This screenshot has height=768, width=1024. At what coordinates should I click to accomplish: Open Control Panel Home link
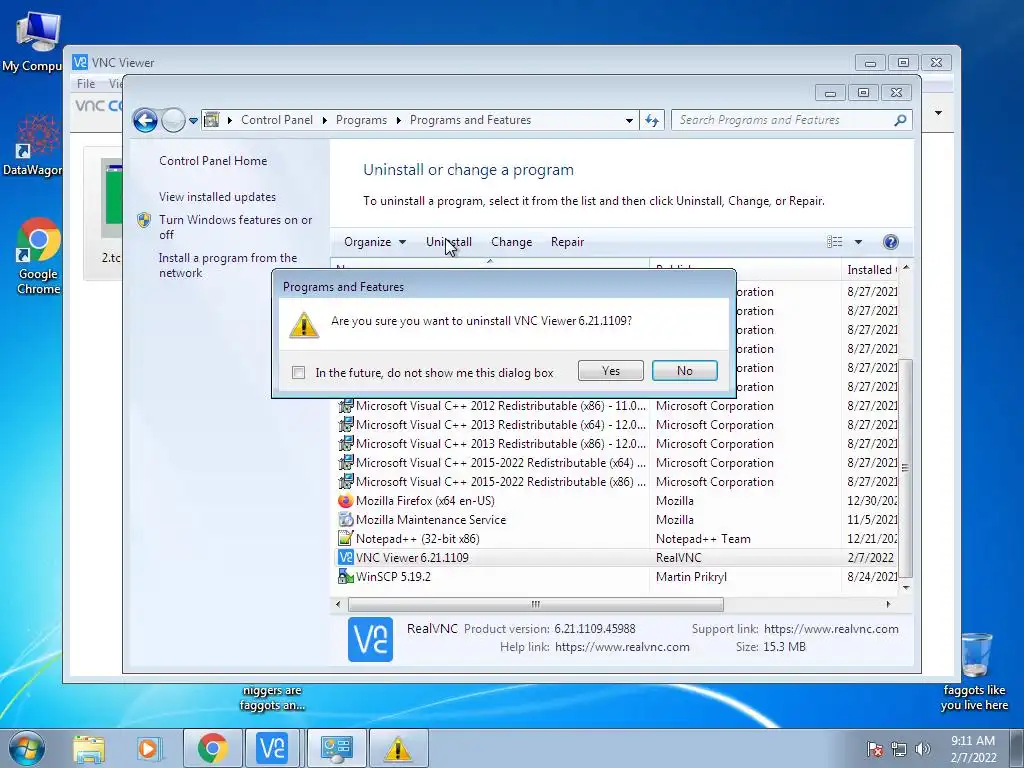(x=213, y=161)
